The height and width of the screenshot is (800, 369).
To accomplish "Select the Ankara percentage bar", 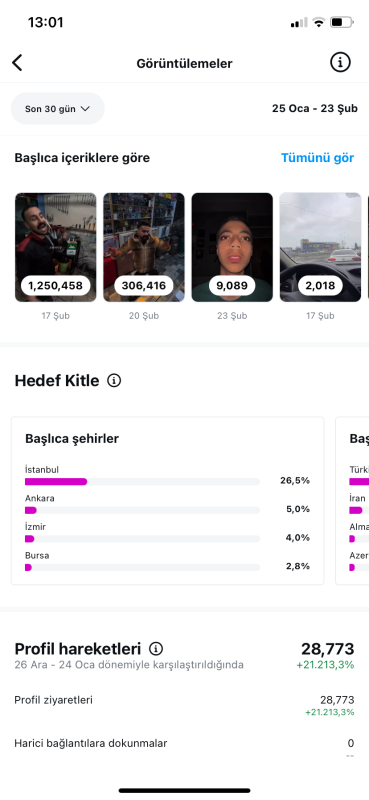I will point(142,510).
